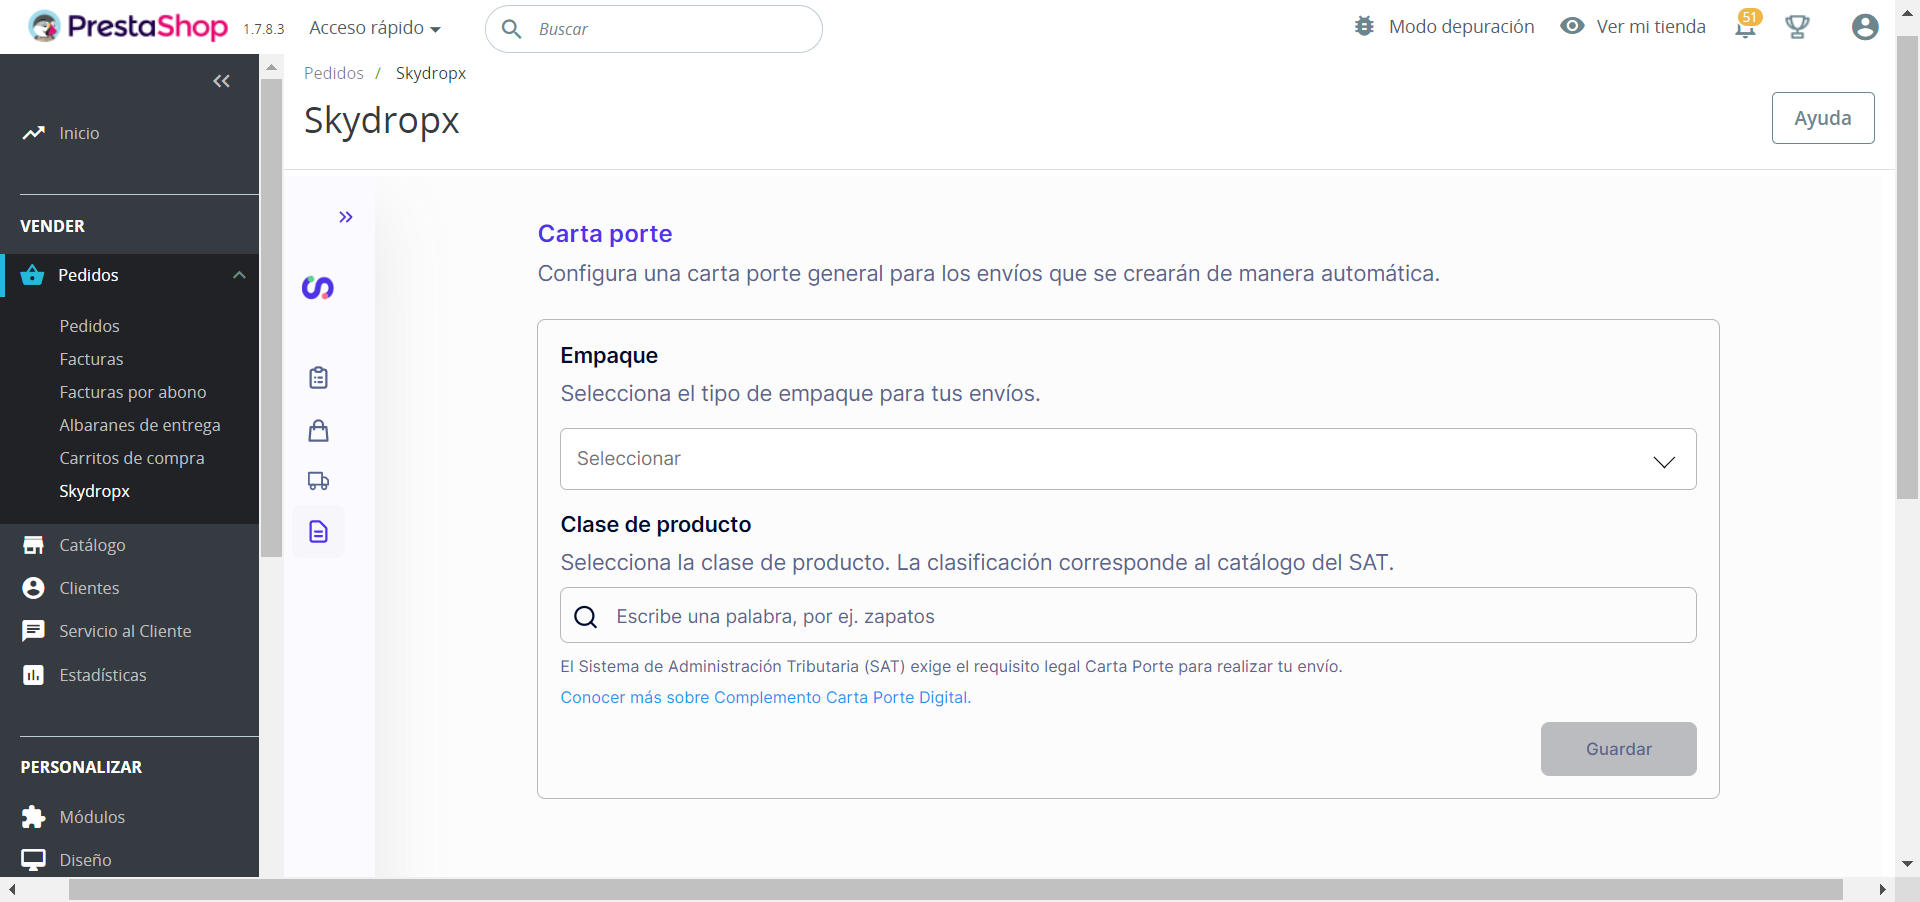
Task: Open the user profile avatar icon
Action: coord(1865,27)
